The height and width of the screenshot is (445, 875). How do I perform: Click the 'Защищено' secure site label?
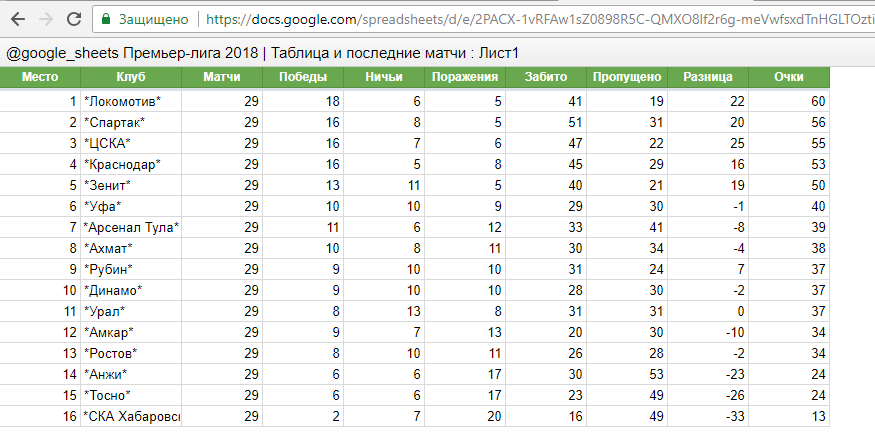153,20
